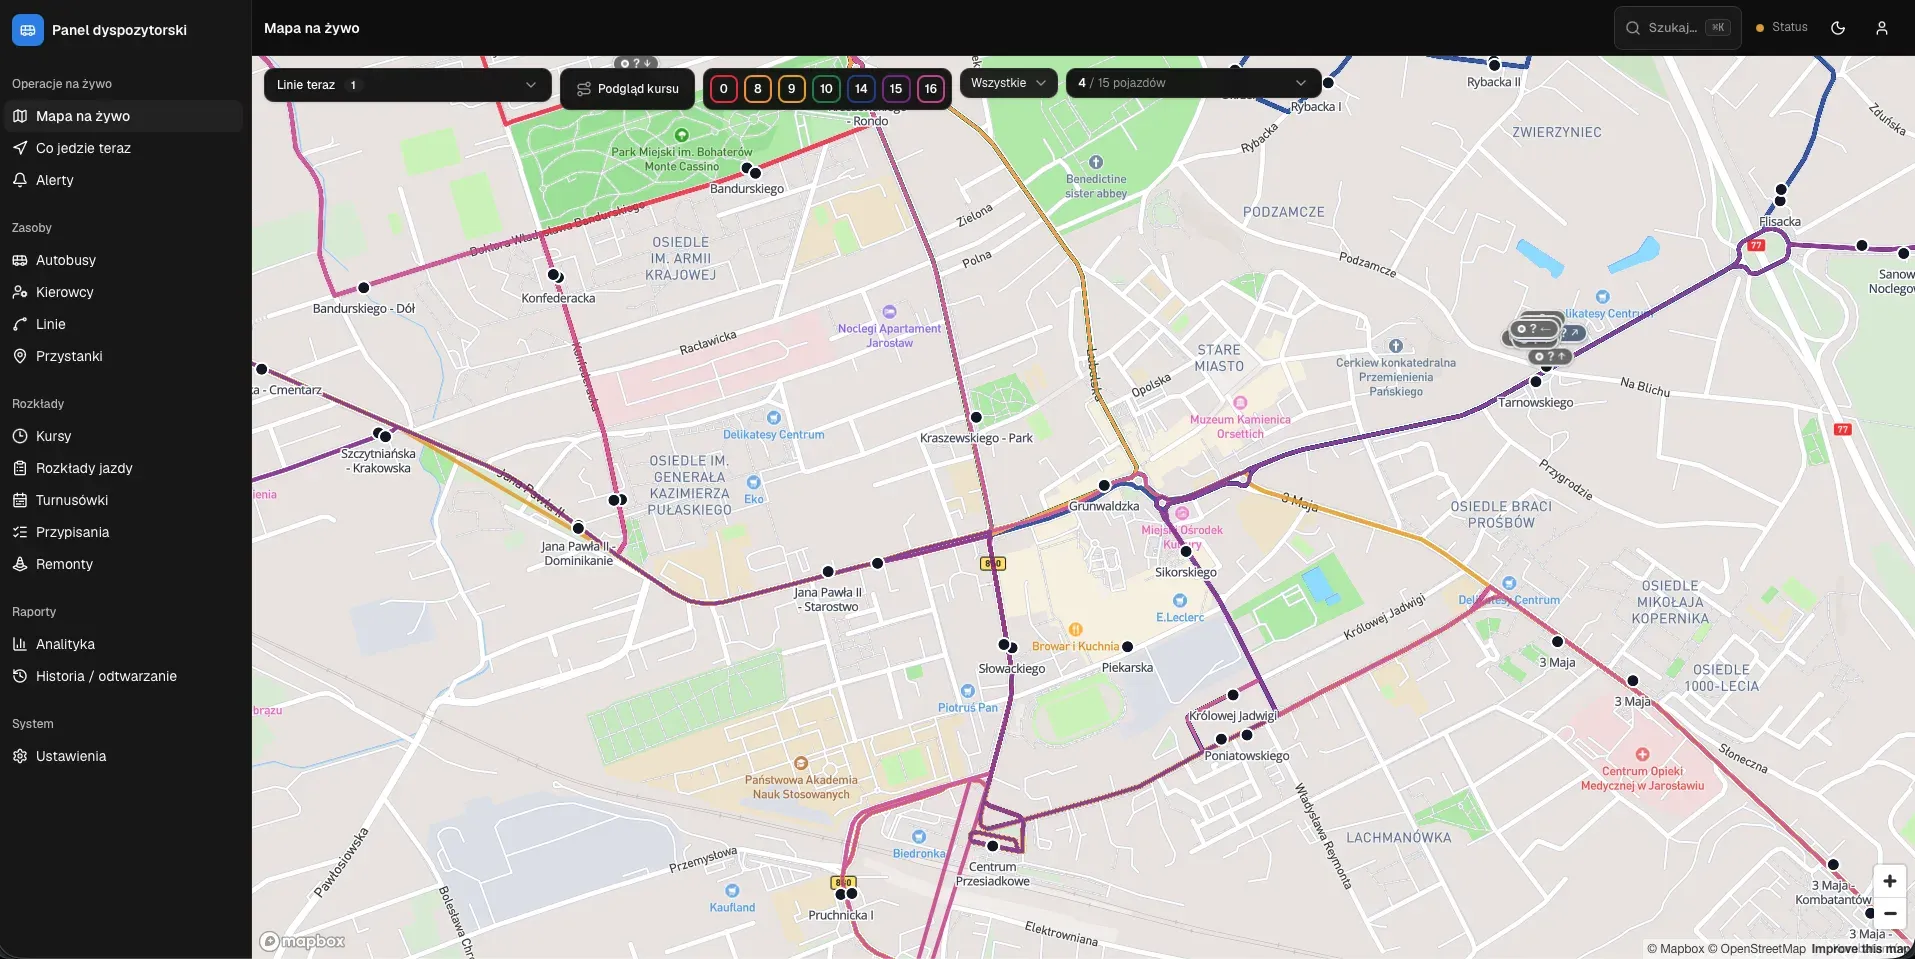Click the Państwowa Akademia school icon
Image resolution: width=1915 pixels, height=959 pixels.
(x=801, y=764)
